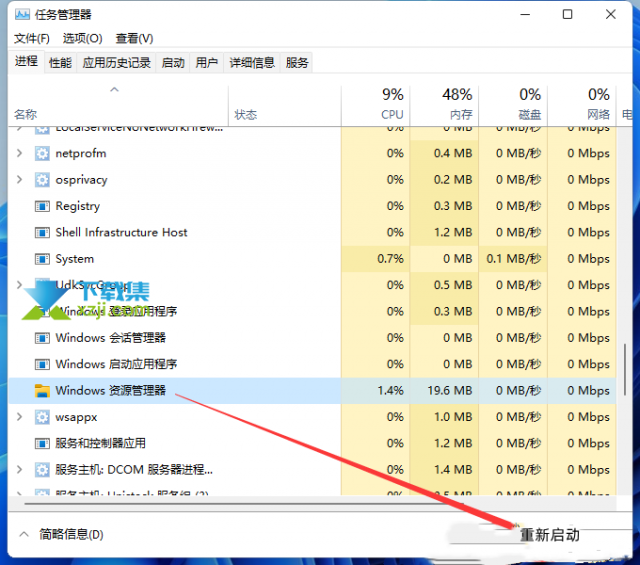
Task: Select the wsappx row name
Action: [x=76, y=417]
